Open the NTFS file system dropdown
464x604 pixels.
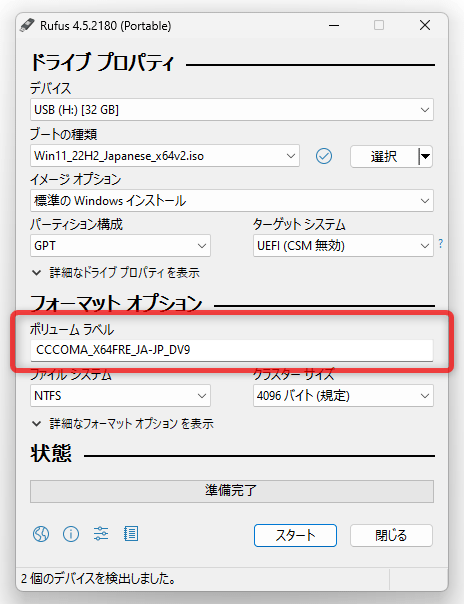point(120,396)
